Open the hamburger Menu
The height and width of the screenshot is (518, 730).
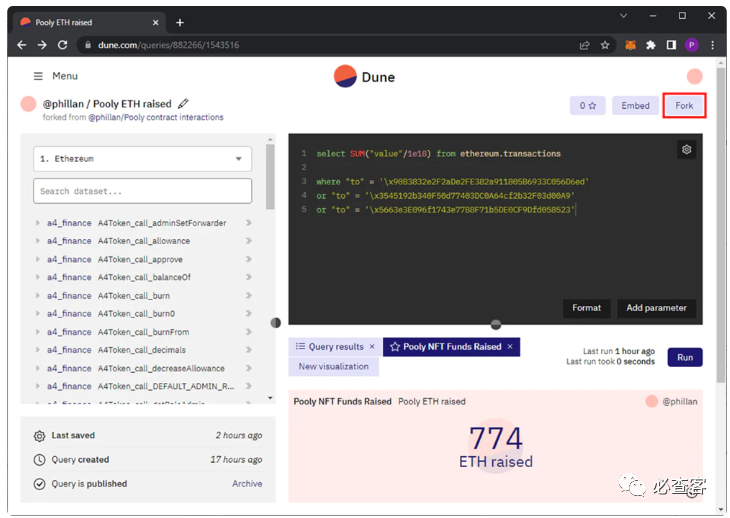[x=55, y=76]
